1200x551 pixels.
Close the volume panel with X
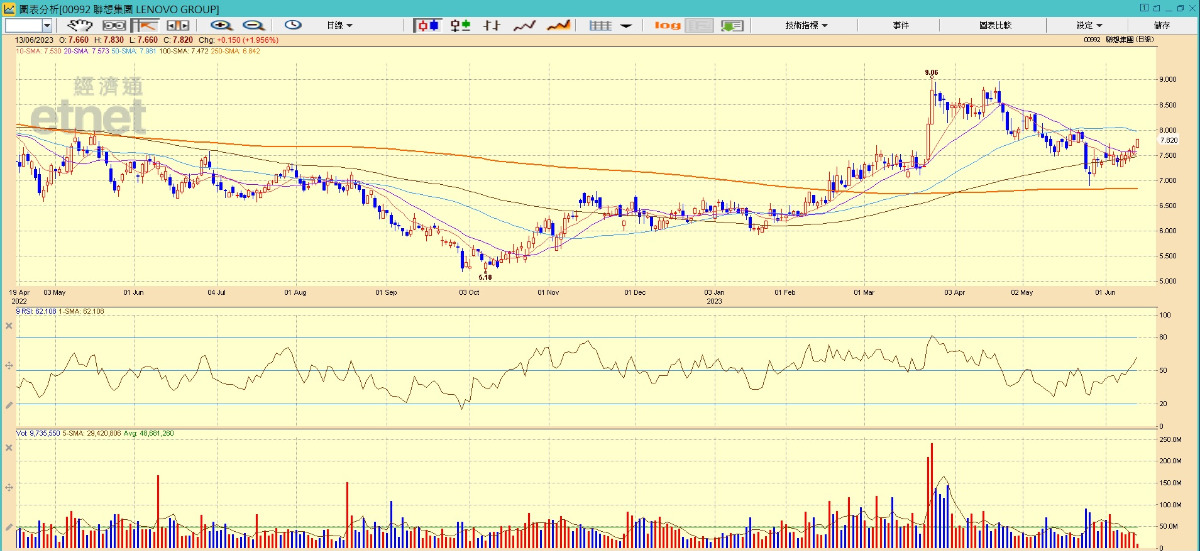pos(9,446)
